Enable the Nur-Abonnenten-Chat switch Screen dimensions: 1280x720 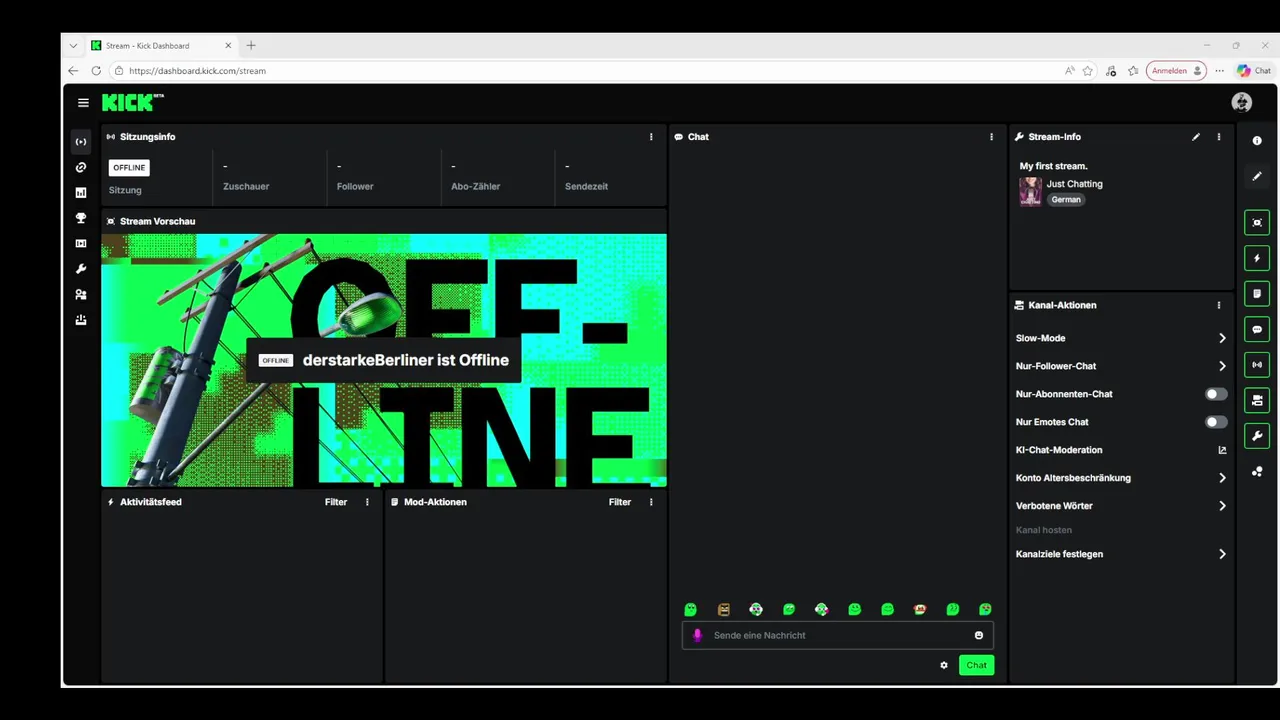(1216, 394)
